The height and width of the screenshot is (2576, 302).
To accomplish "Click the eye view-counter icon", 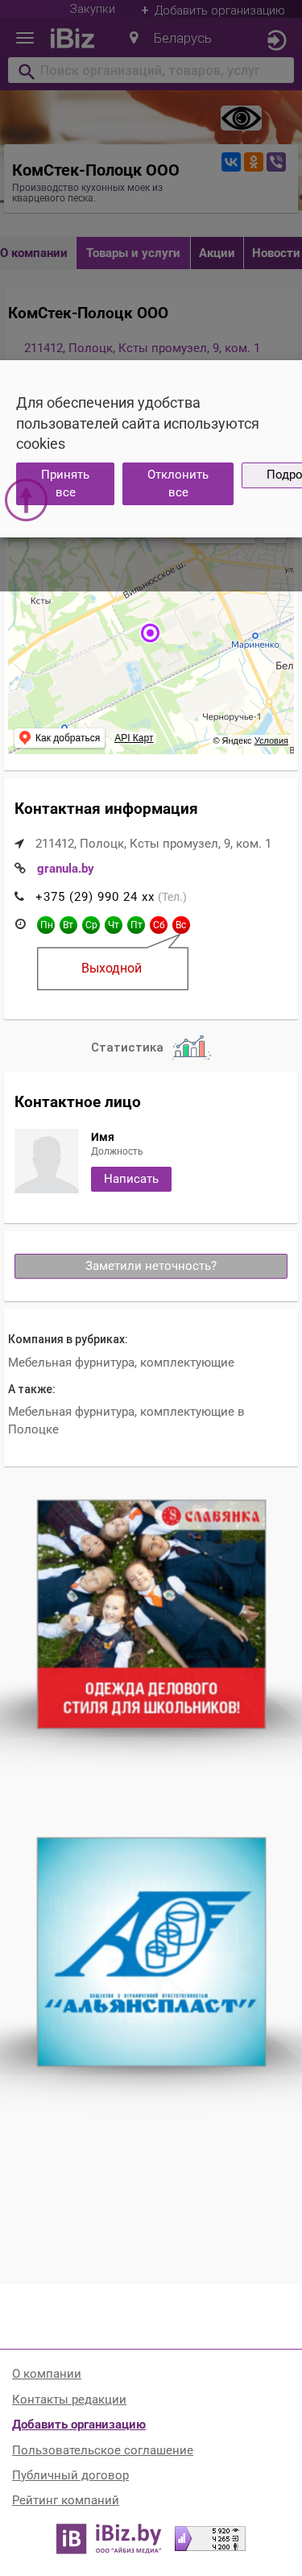I will pos(241,119).
